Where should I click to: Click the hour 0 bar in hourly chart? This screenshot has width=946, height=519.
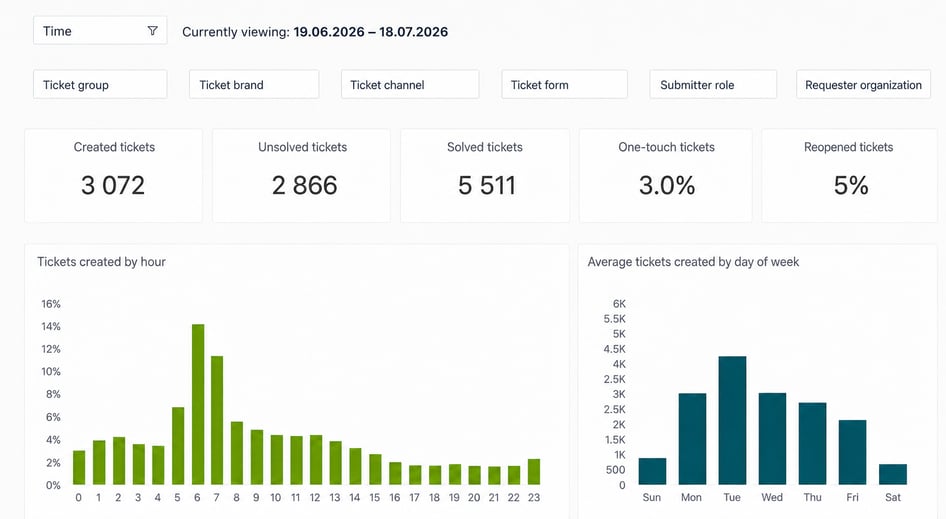[79, 468]
